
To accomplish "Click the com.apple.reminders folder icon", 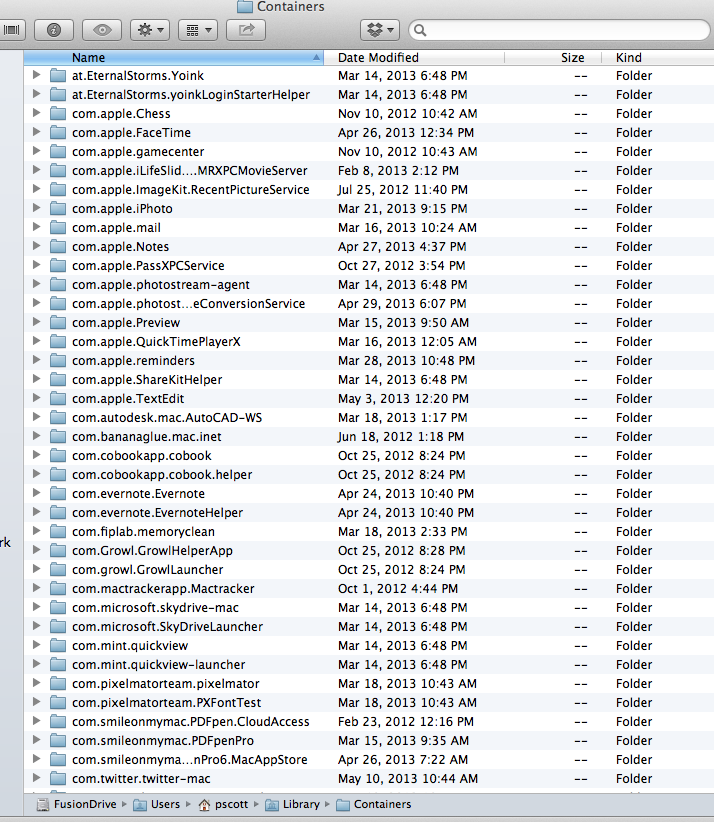I will point(58,361).
